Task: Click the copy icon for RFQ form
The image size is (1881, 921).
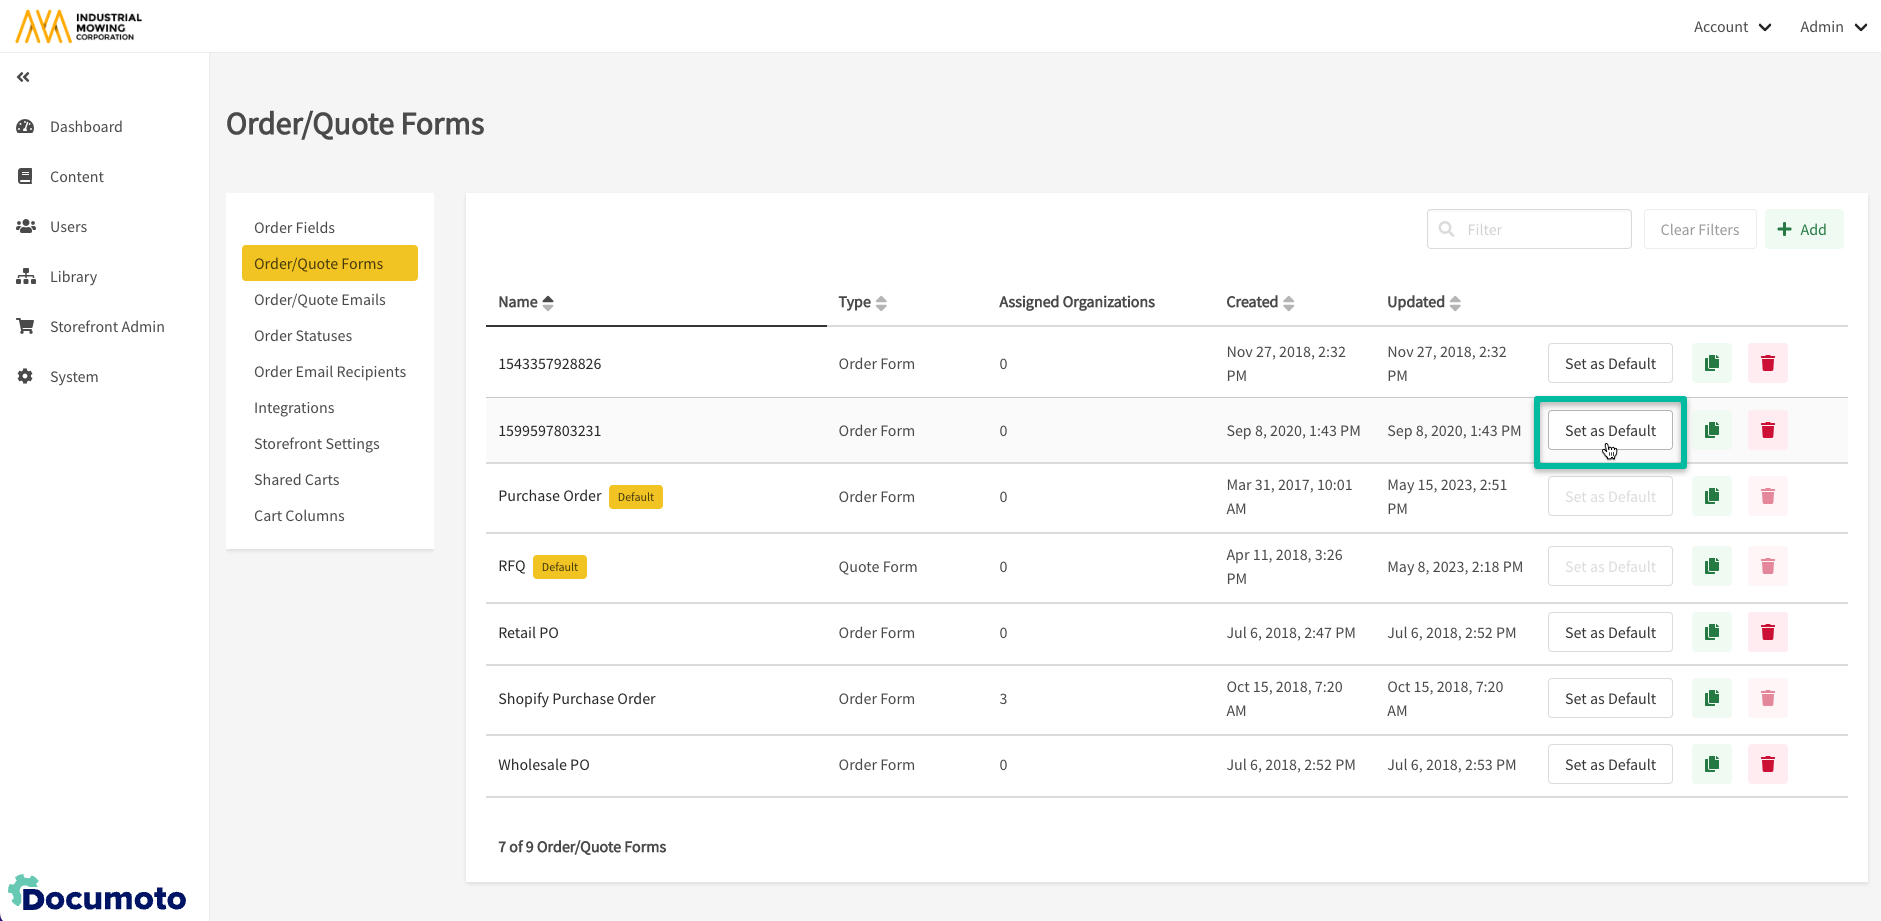Action: [1711, 566]
